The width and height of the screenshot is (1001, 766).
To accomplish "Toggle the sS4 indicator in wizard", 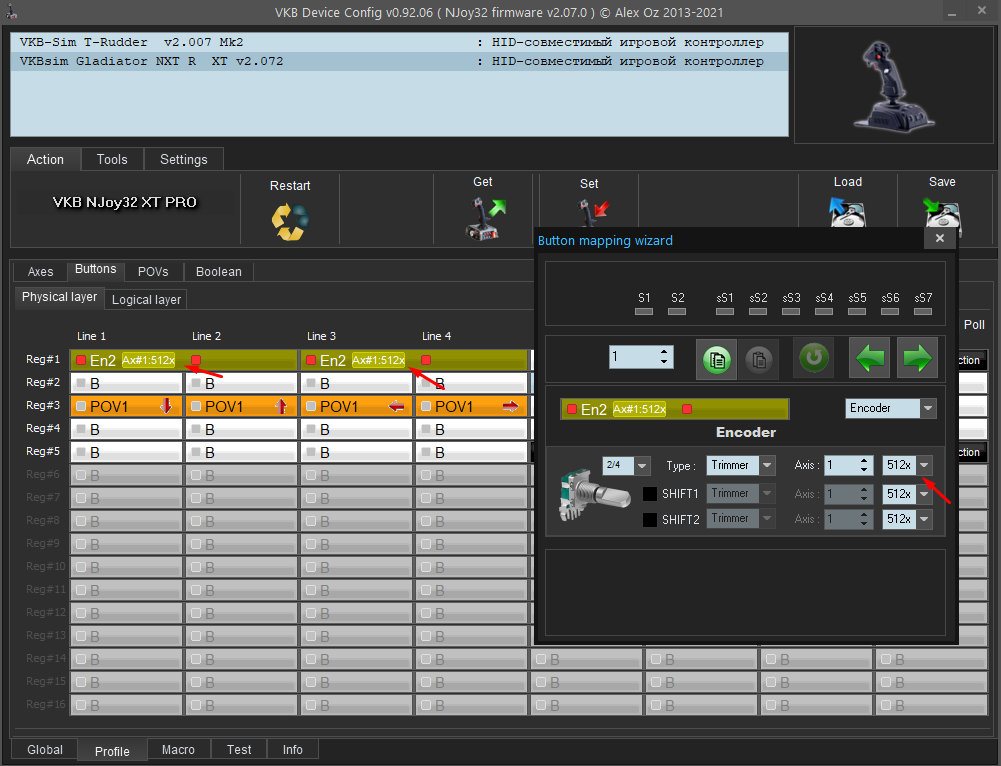I will (x=824, y=312).
